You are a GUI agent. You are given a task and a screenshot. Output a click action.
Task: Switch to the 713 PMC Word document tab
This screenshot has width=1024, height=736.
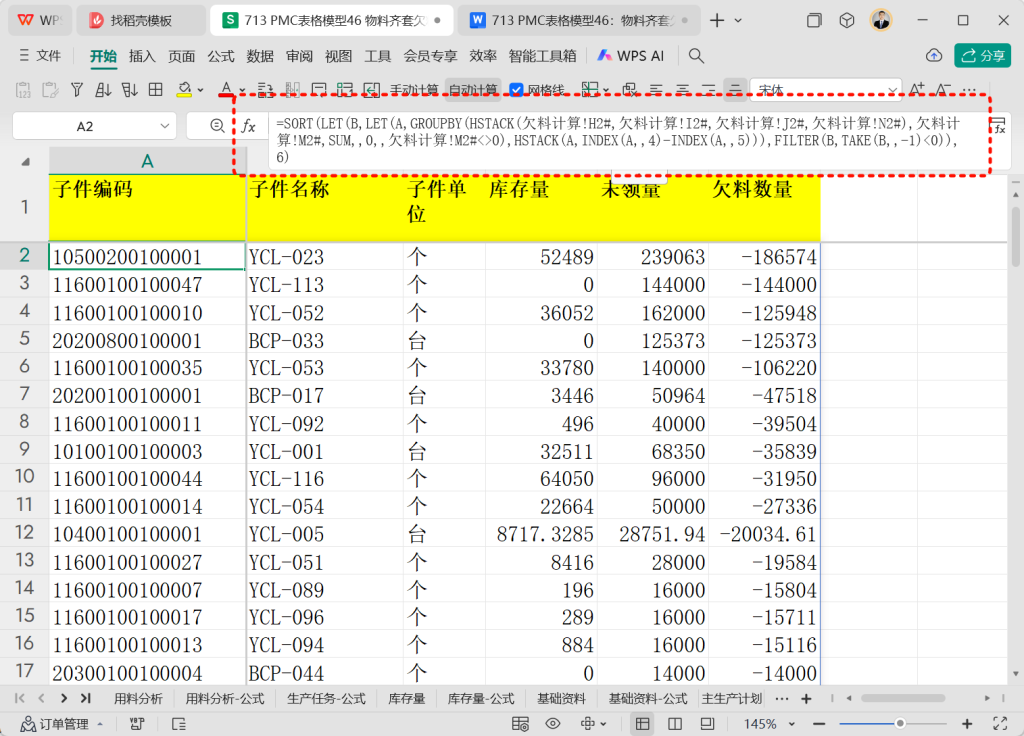click(579, 21)
